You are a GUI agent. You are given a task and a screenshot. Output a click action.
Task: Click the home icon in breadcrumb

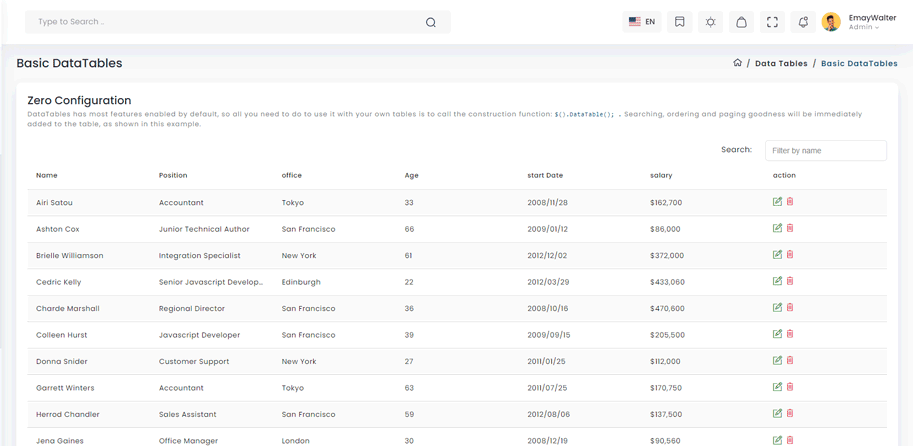pyautogui.click(x=737, y=63)
